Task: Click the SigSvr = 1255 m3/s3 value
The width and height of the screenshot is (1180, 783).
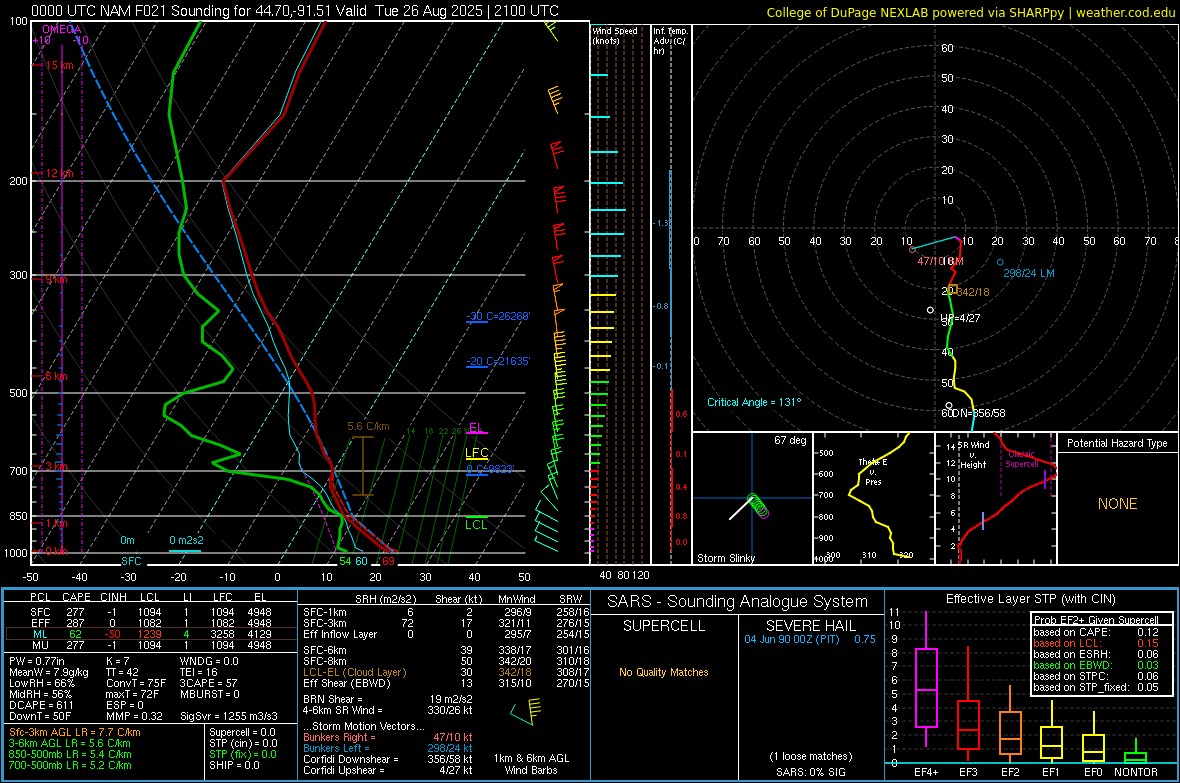Action: [x=229, y=717]
